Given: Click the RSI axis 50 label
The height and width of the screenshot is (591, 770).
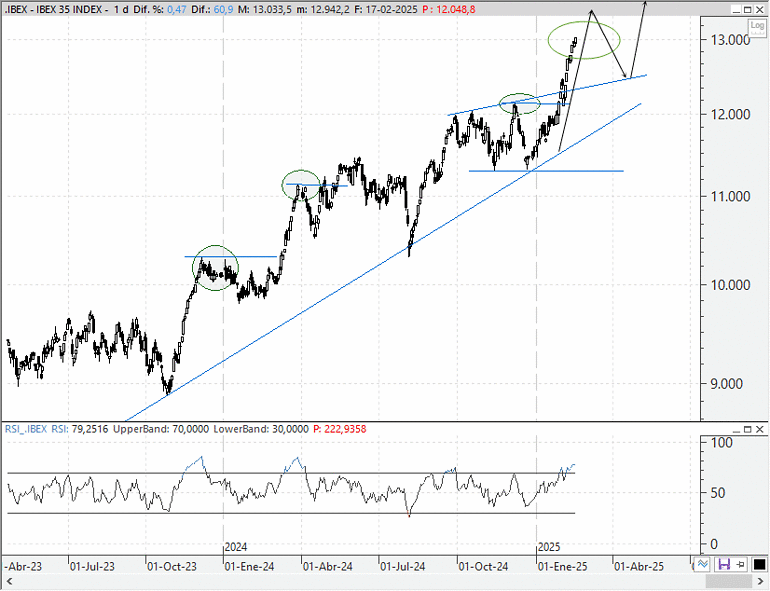Looking at the screenshot, I should 717,493.
